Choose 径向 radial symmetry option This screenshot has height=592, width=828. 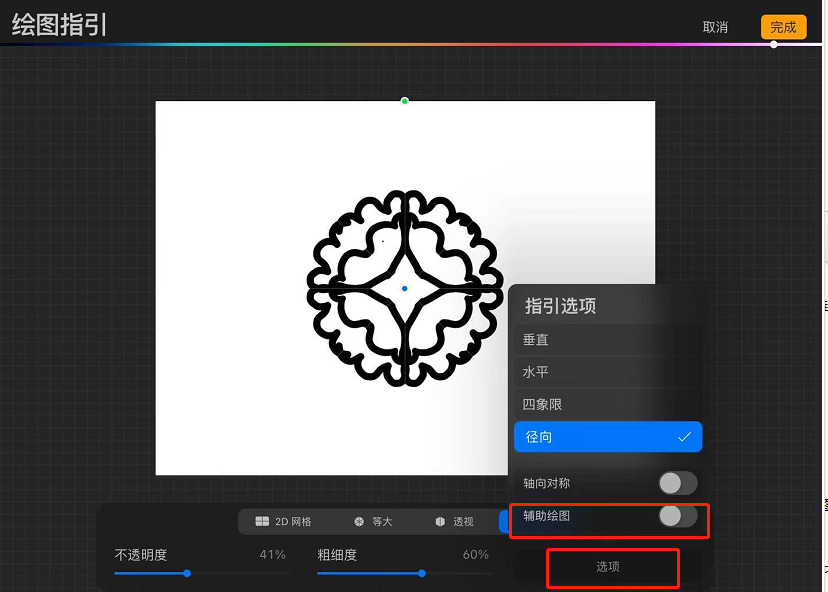[x=608, y=437]
